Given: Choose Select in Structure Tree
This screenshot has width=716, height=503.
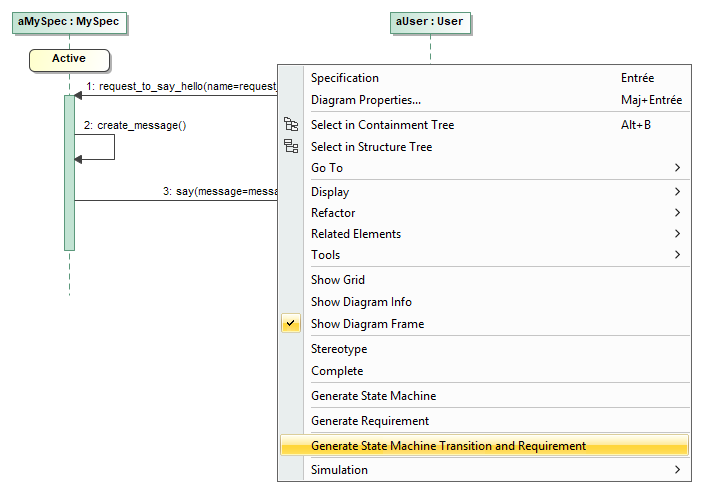Looking at the screenshot, I should pyautogui.click(x=484, y=147).
